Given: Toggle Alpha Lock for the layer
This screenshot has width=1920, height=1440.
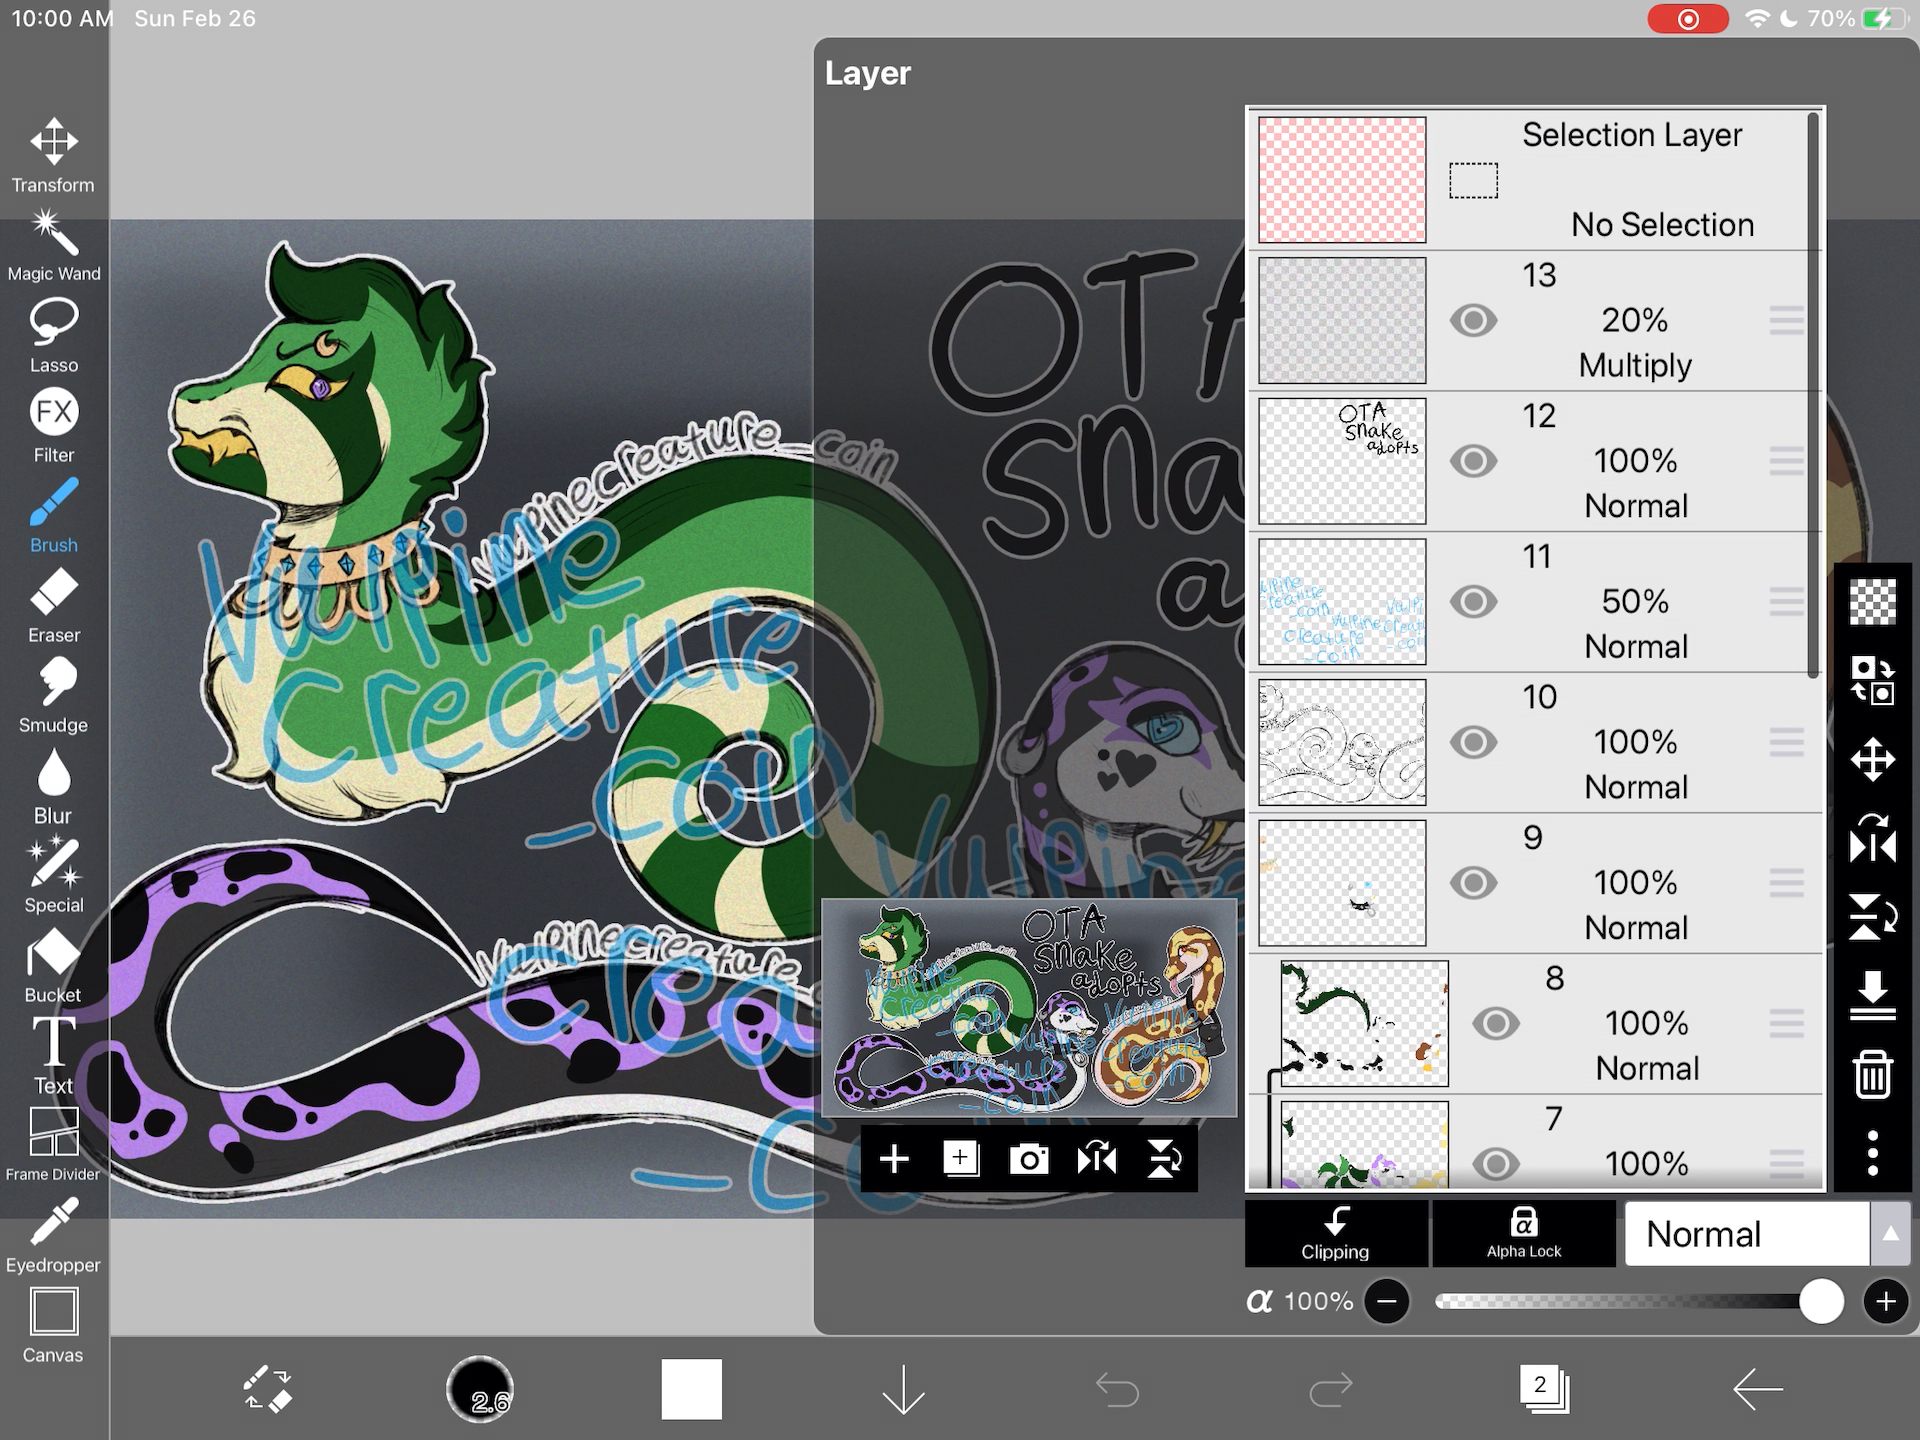Looking at the screenshot, I should coord(1524,1234).
